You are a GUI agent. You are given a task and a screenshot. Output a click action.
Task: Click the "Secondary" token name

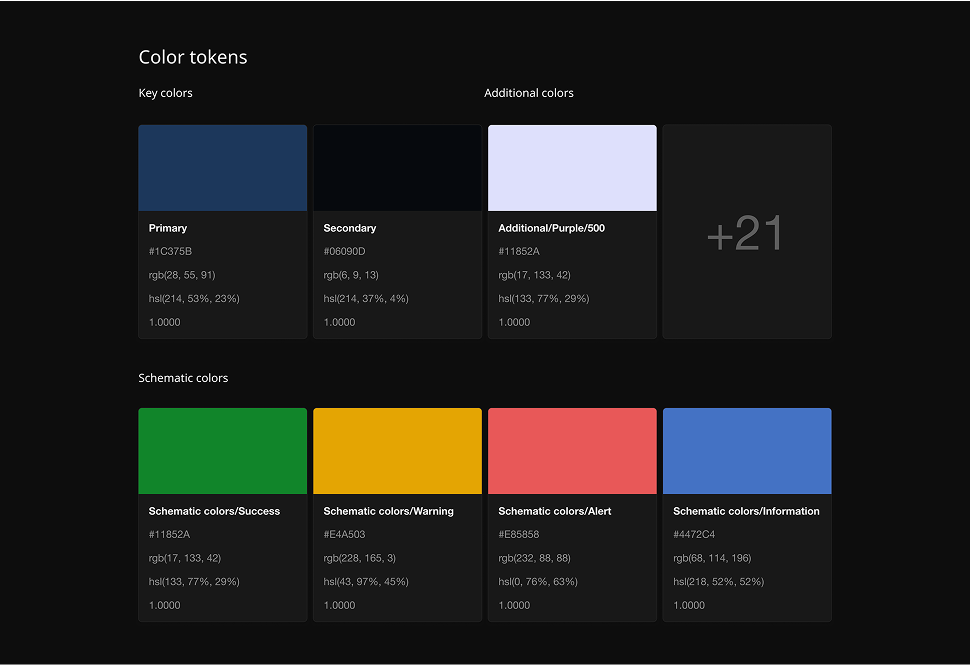350,228
